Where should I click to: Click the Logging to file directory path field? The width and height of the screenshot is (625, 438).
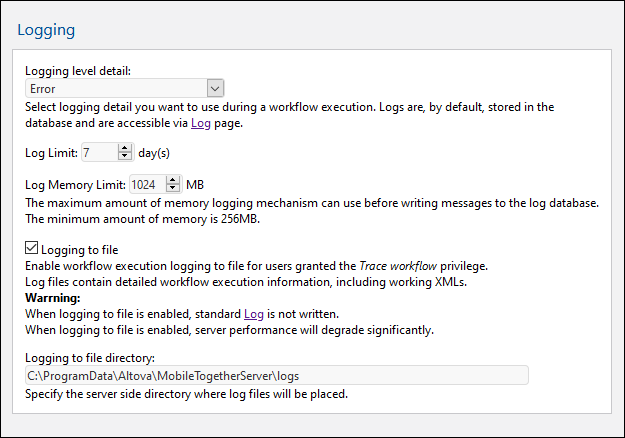click(x=276, y=376)
